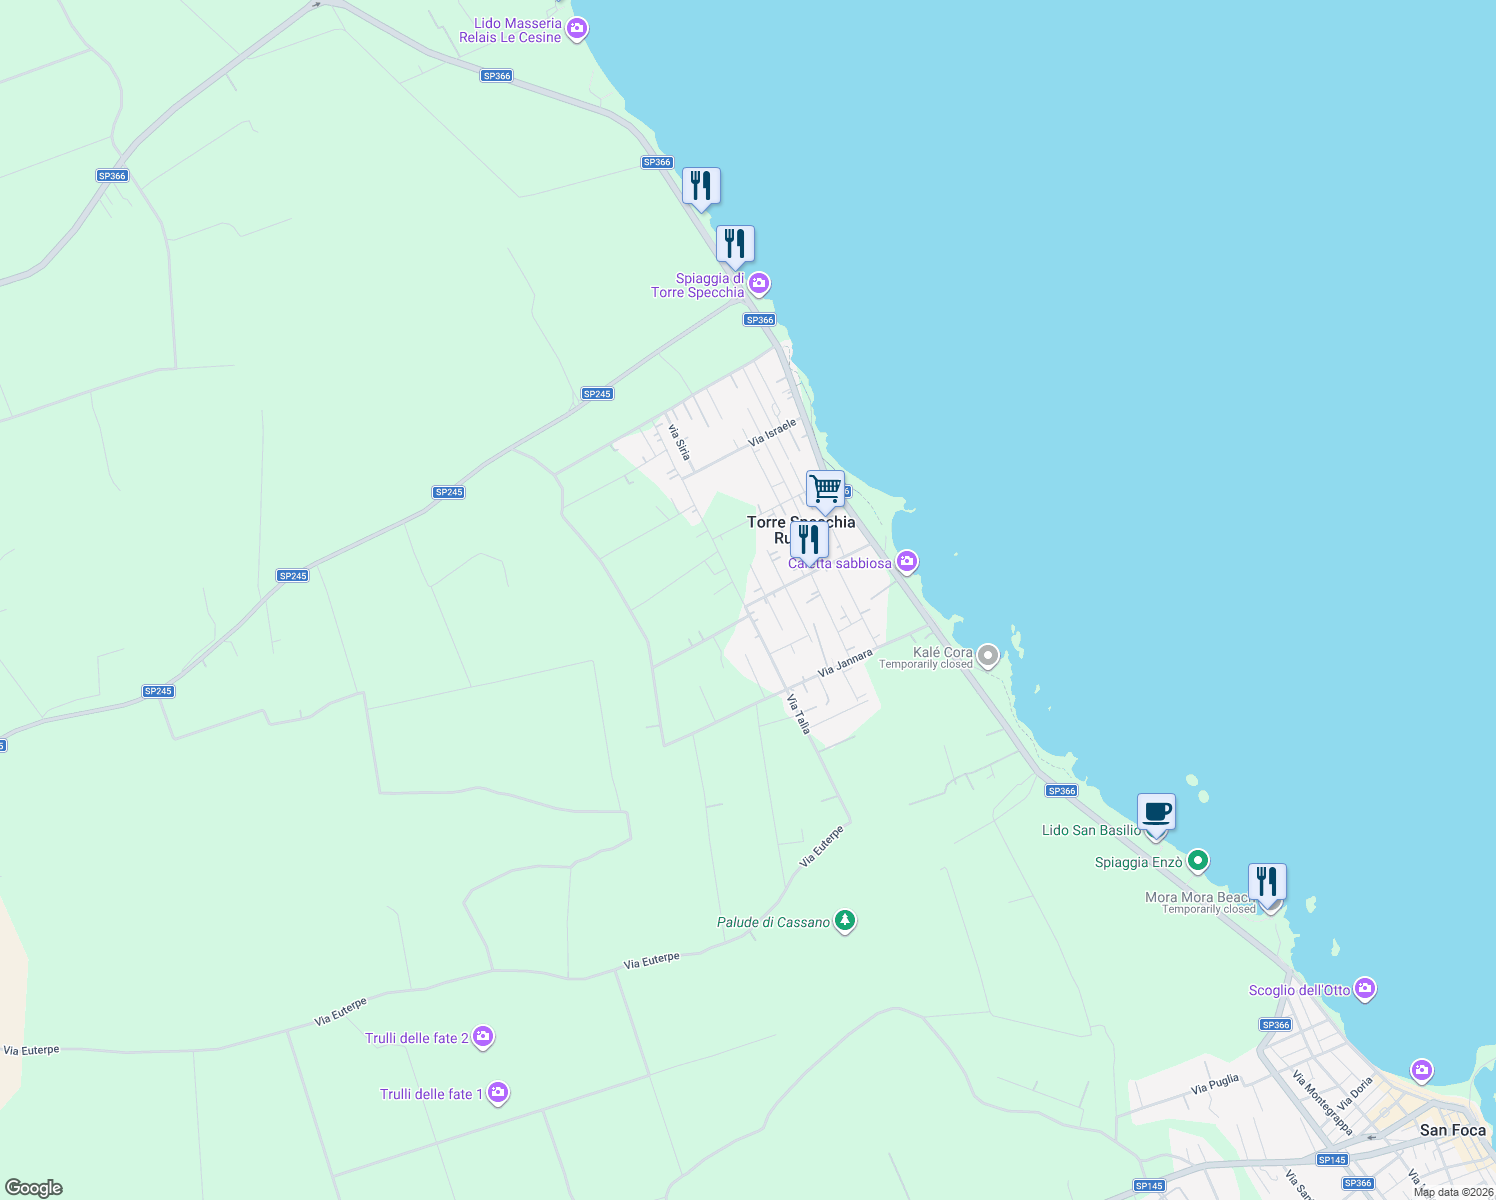Click the restaurant icon above Spiaggia di Torre Specchia

735,242
